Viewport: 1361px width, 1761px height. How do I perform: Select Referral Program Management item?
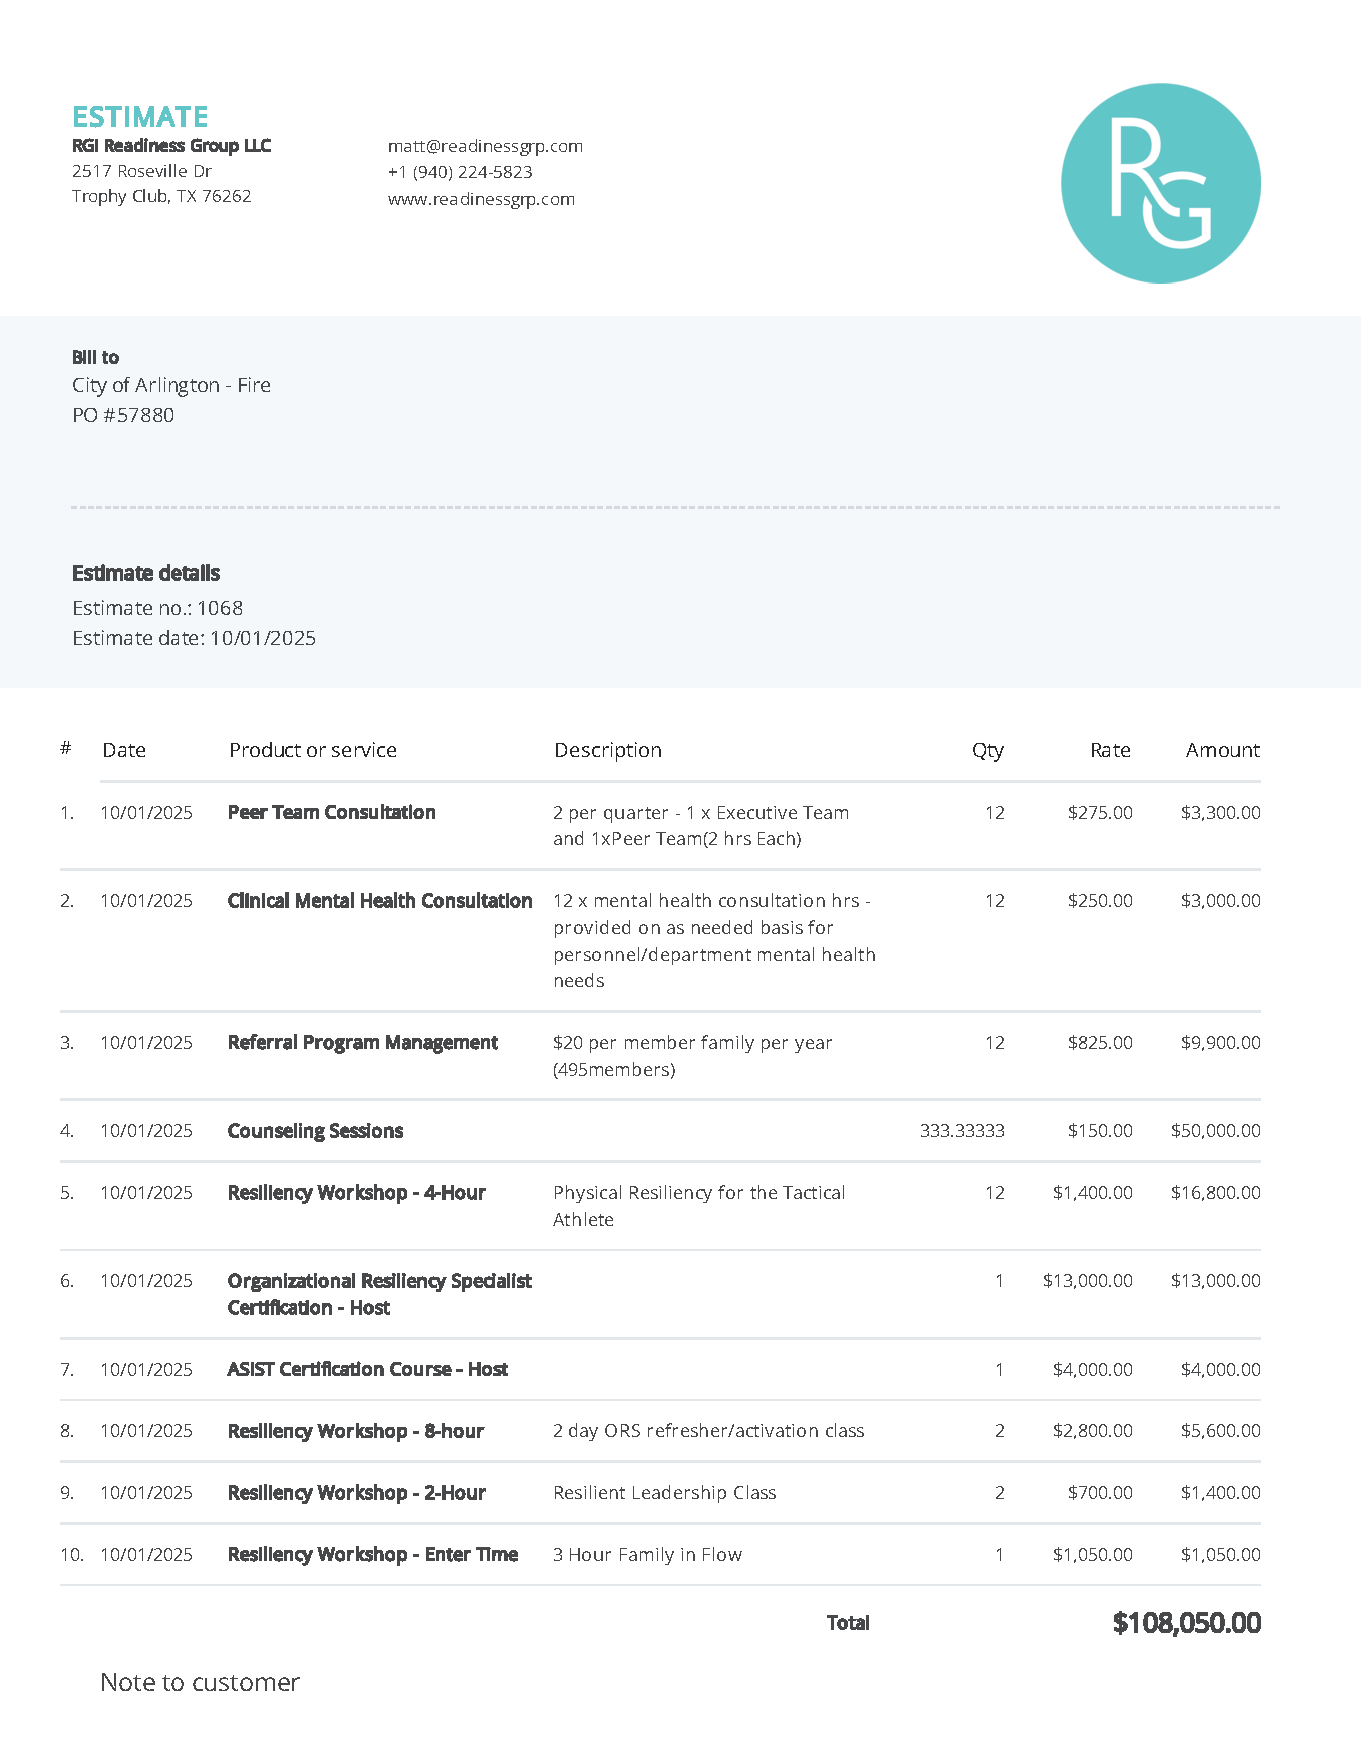click(362, 1042)
